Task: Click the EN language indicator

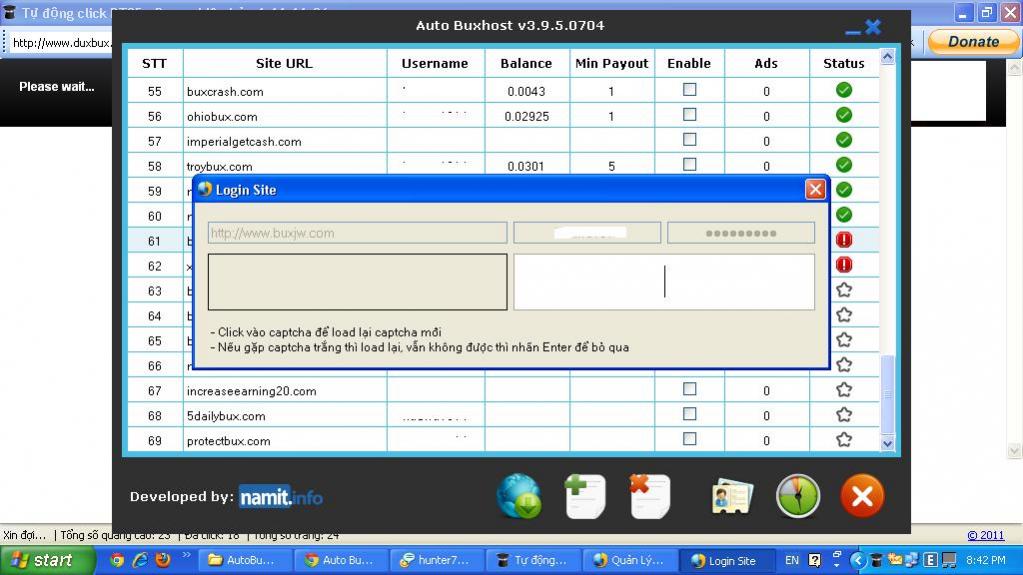Action: (x=791, y=560)
